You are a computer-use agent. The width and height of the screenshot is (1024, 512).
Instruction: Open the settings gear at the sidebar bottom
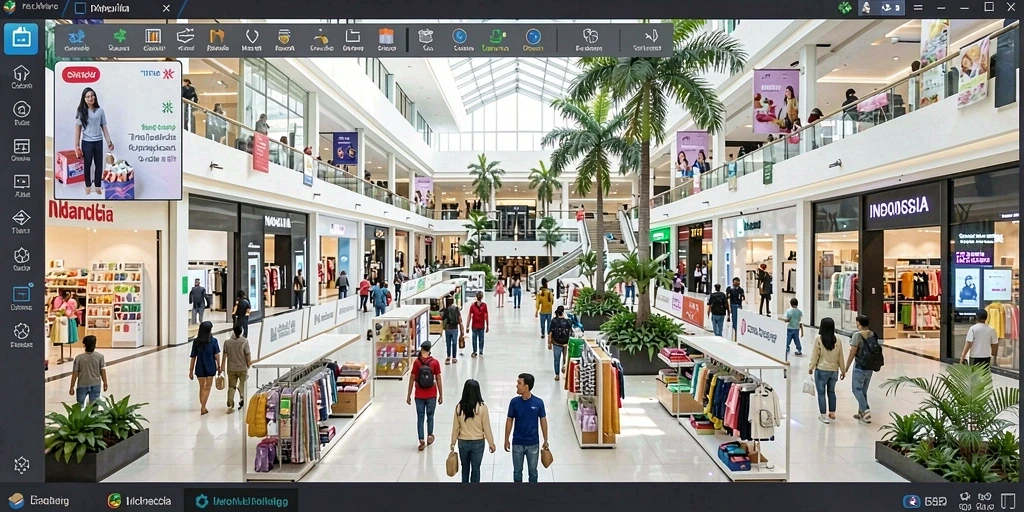(22, 465)
